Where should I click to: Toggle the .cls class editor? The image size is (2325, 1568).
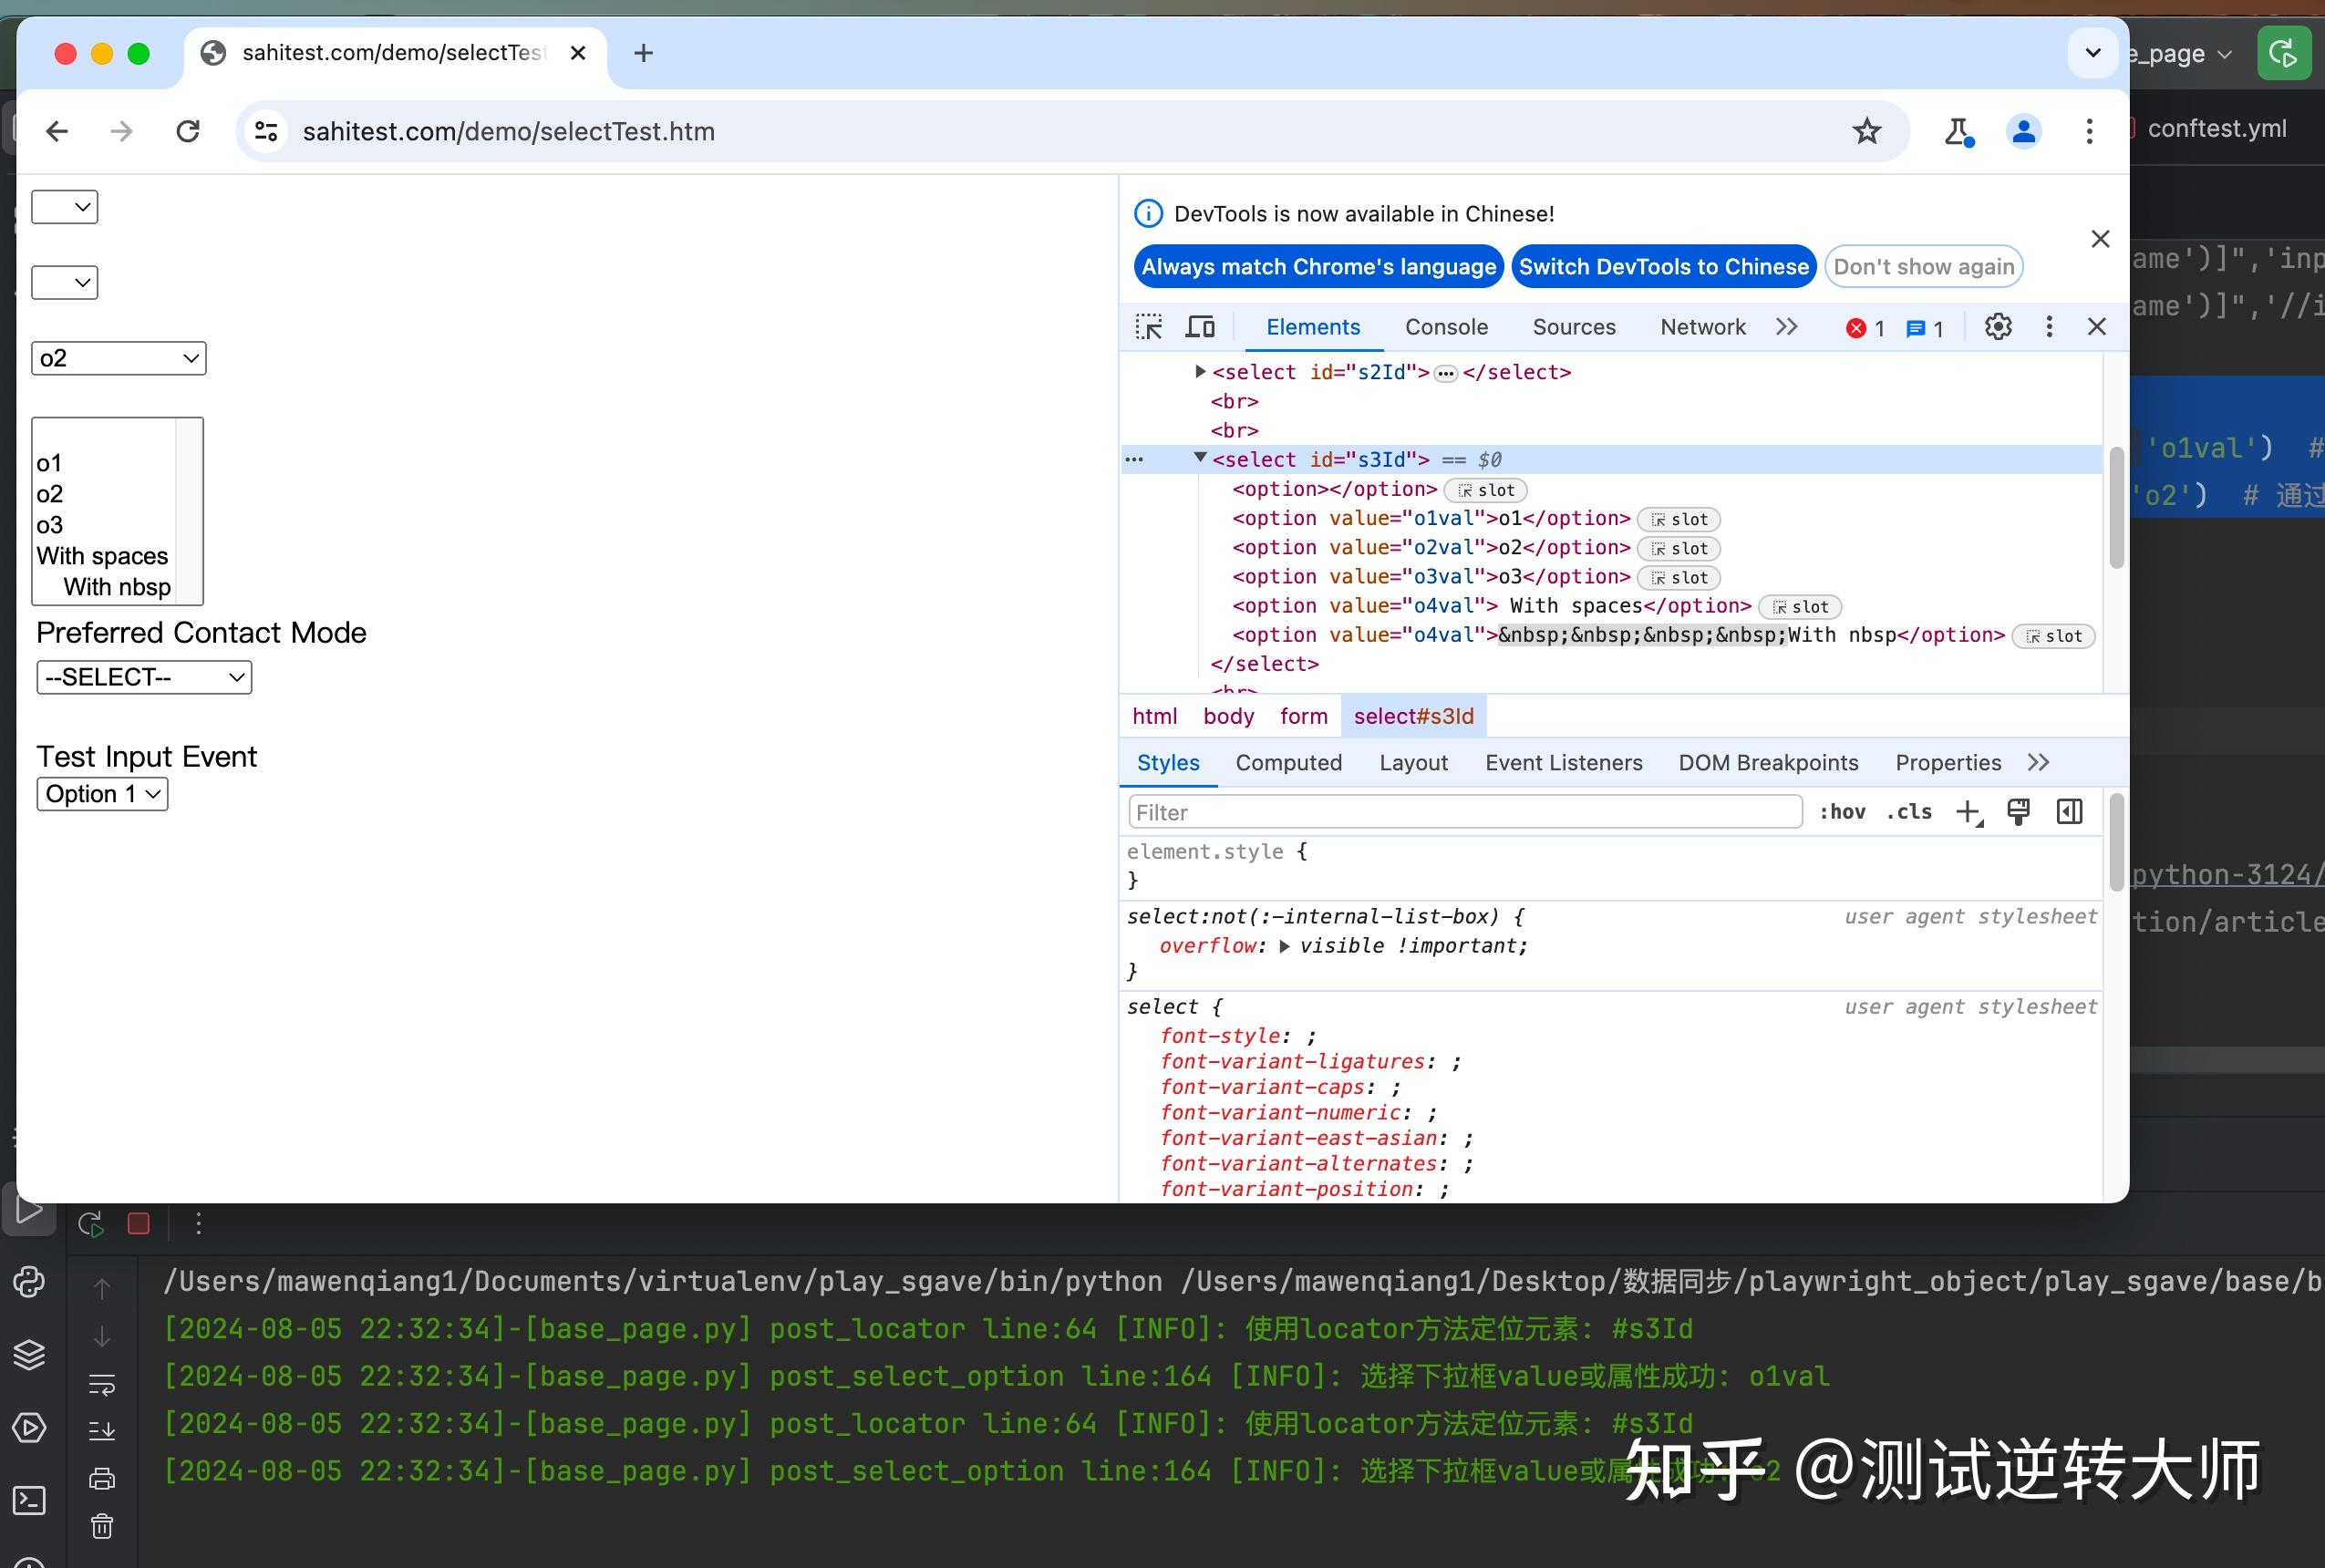1908,812
